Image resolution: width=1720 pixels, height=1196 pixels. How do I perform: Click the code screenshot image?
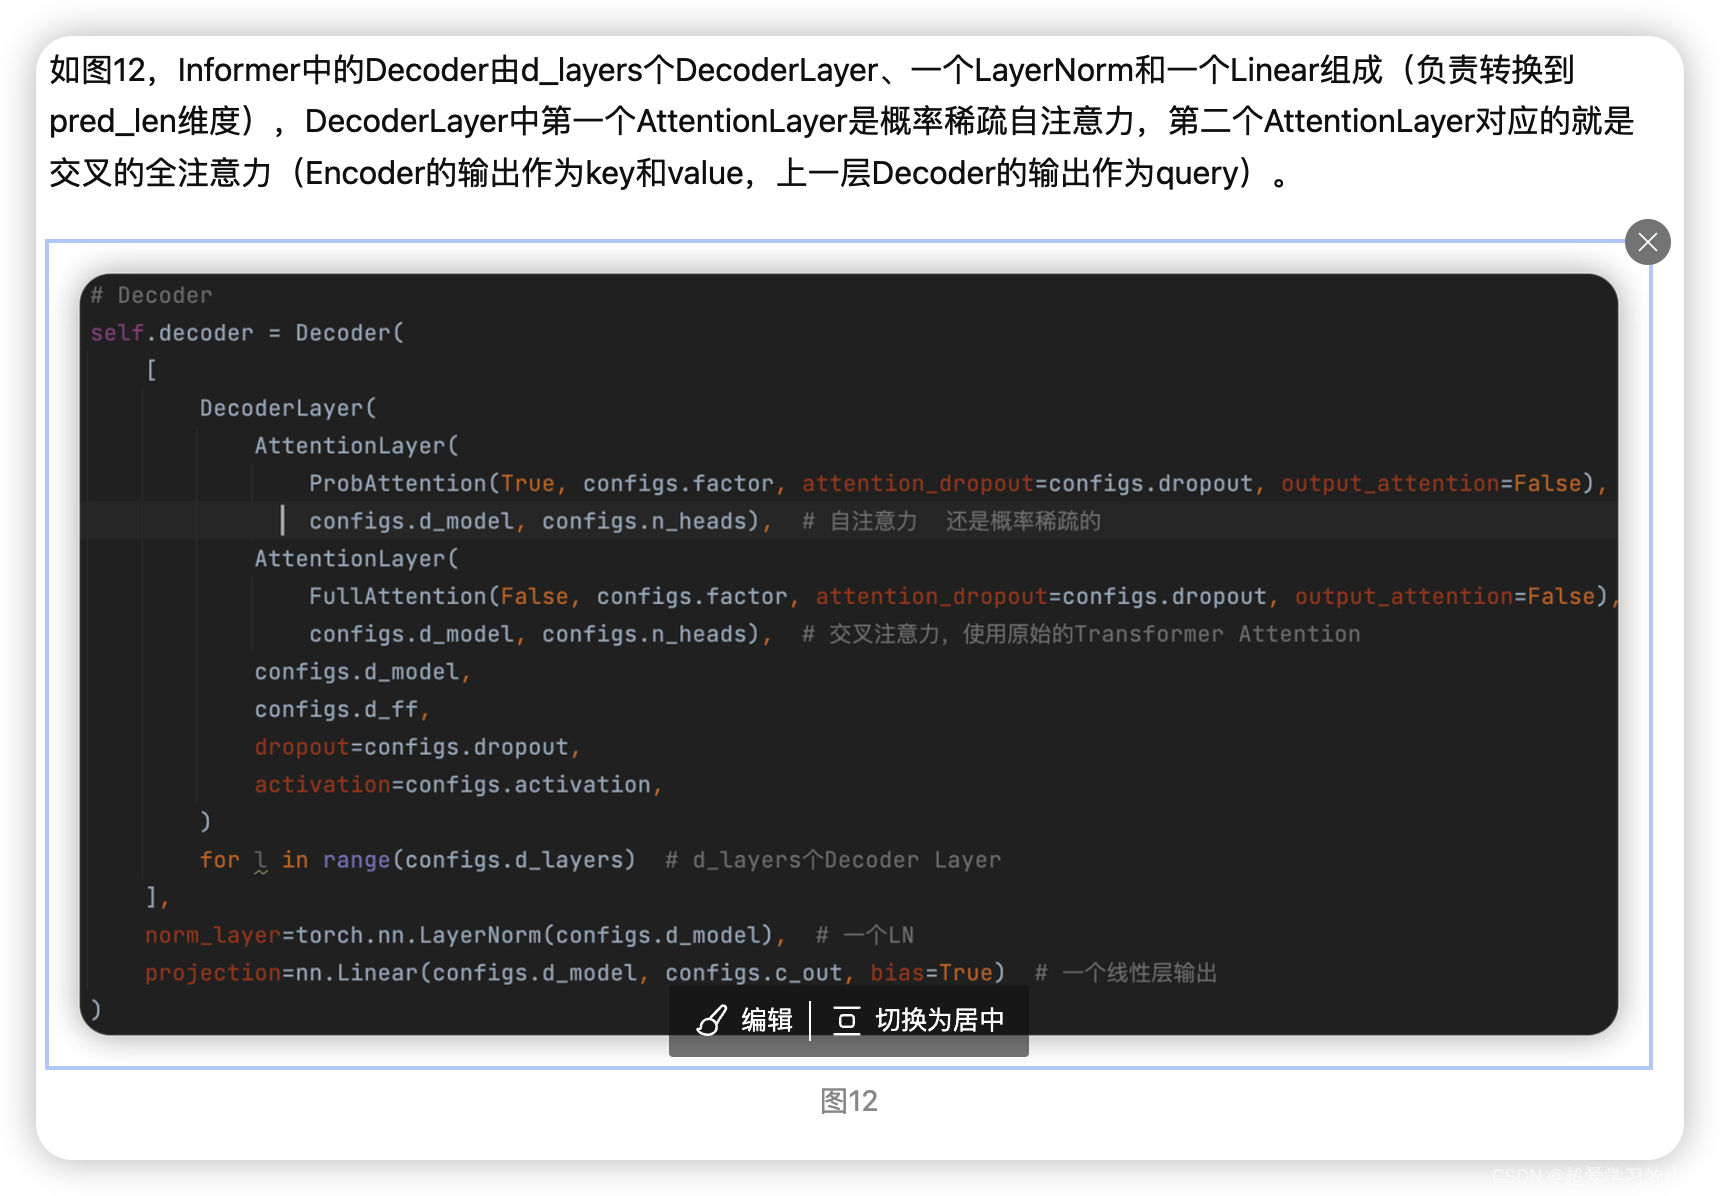[849, 654]
